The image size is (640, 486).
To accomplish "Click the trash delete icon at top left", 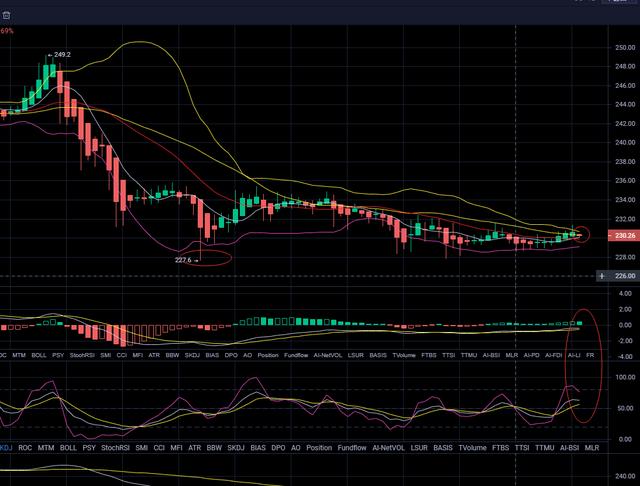I will tap(6, 17).
